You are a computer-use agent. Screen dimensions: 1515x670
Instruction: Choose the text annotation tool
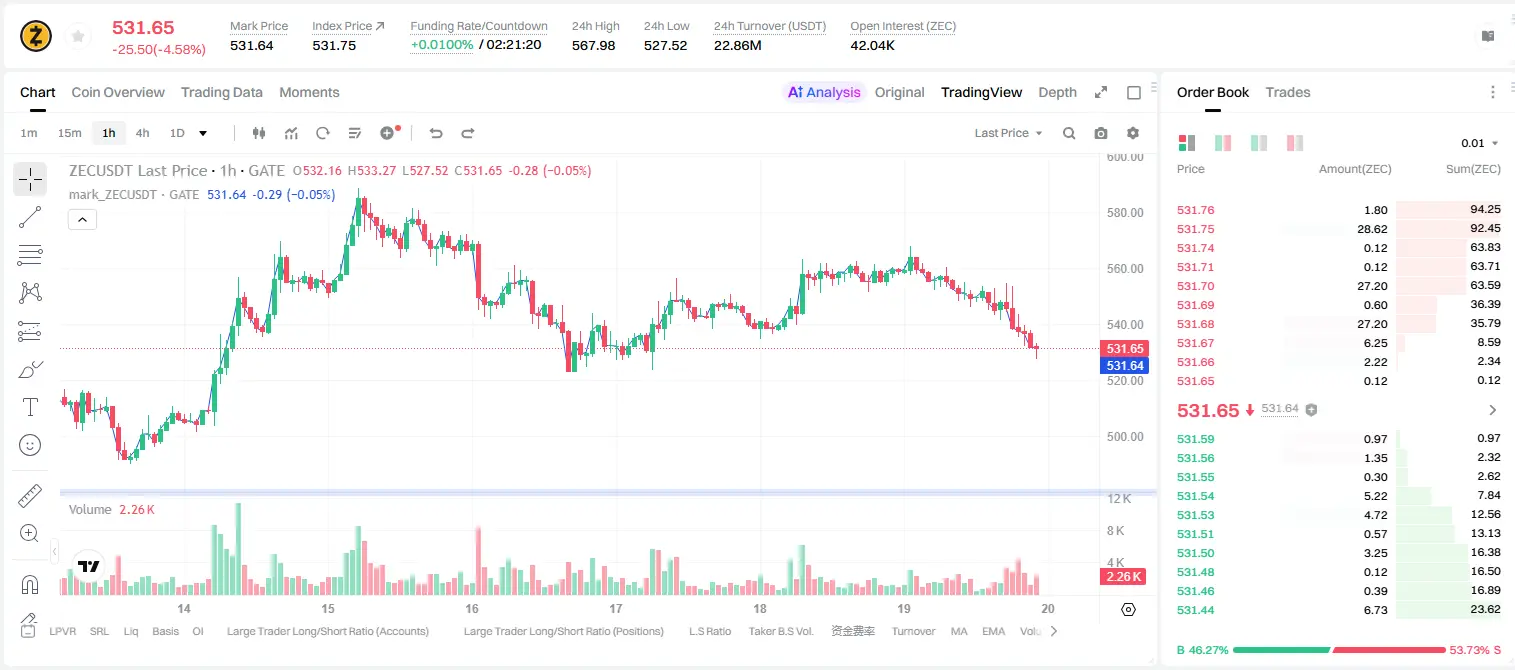point(30,407)
